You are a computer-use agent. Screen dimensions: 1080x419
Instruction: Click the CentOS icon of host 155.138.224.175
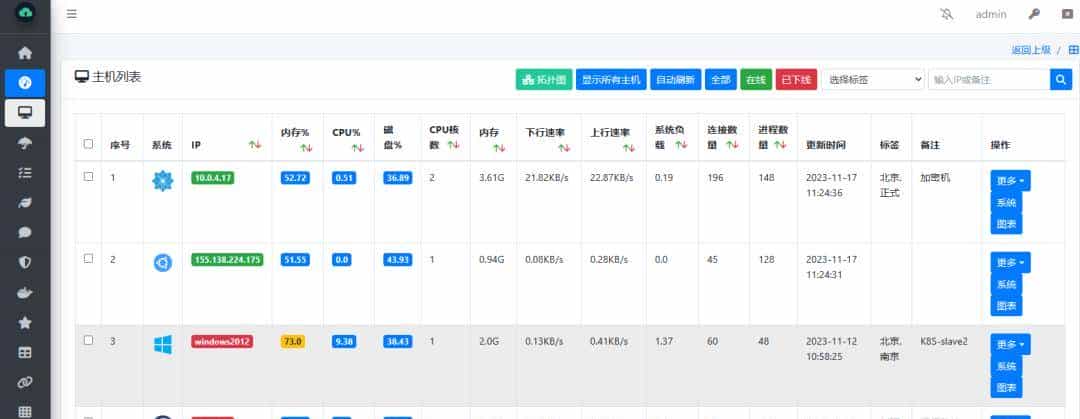point(163,262)
